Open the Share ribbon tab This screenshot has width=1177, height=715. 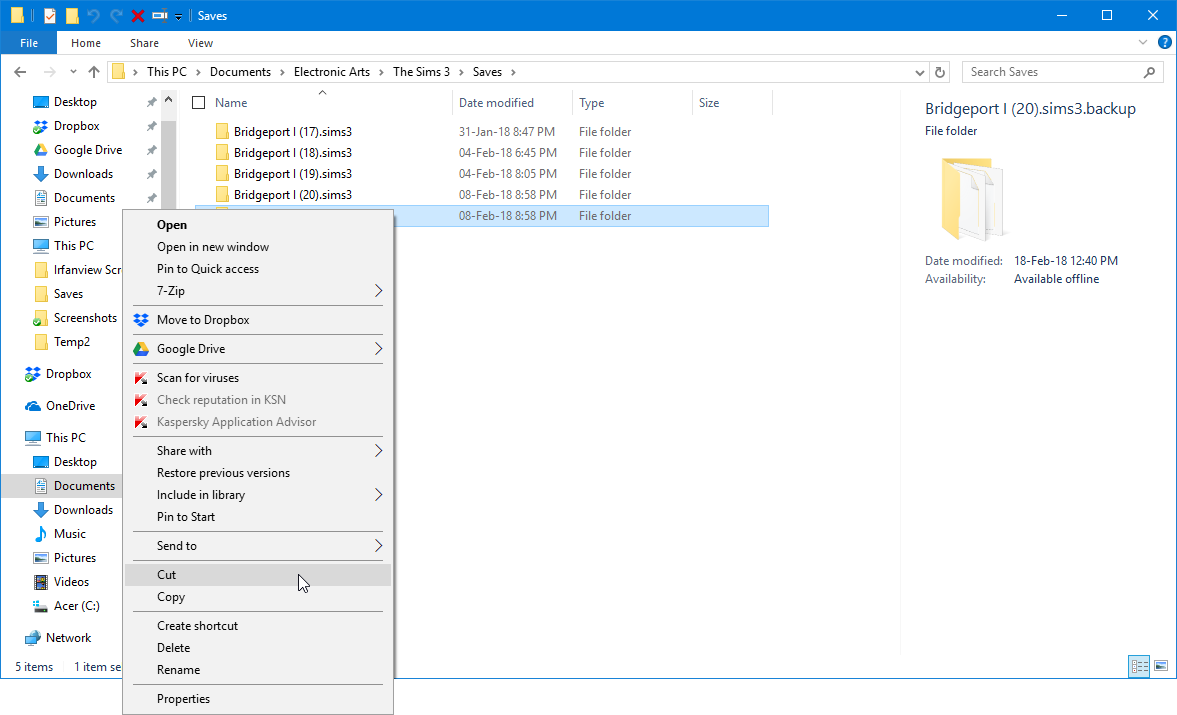144,43
